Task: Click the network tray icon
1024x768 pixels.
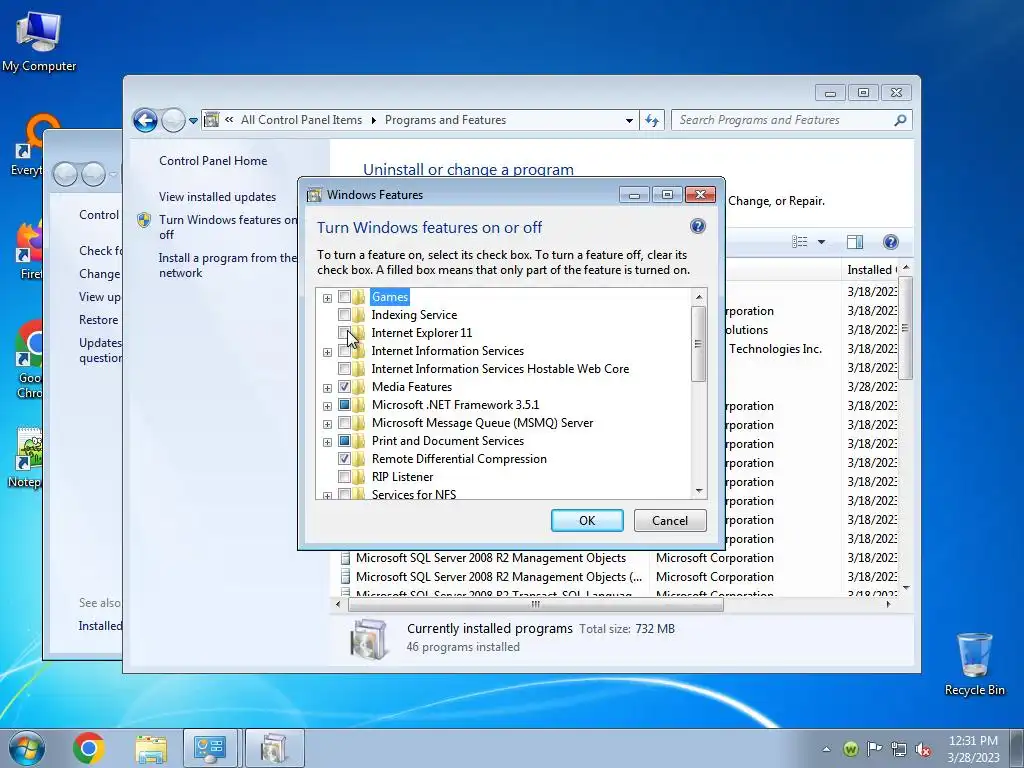Action: tap(899, 749)
